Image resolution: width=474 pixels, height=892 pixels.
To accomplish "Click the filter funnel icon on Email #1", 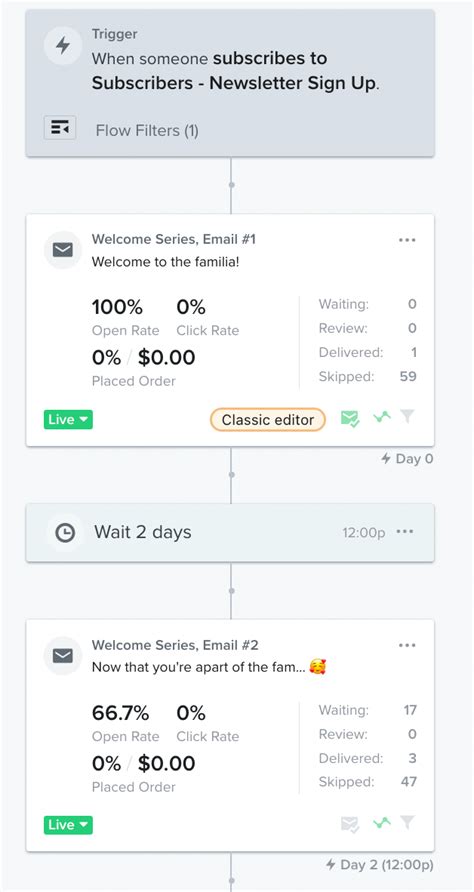I will coord(407,418).
